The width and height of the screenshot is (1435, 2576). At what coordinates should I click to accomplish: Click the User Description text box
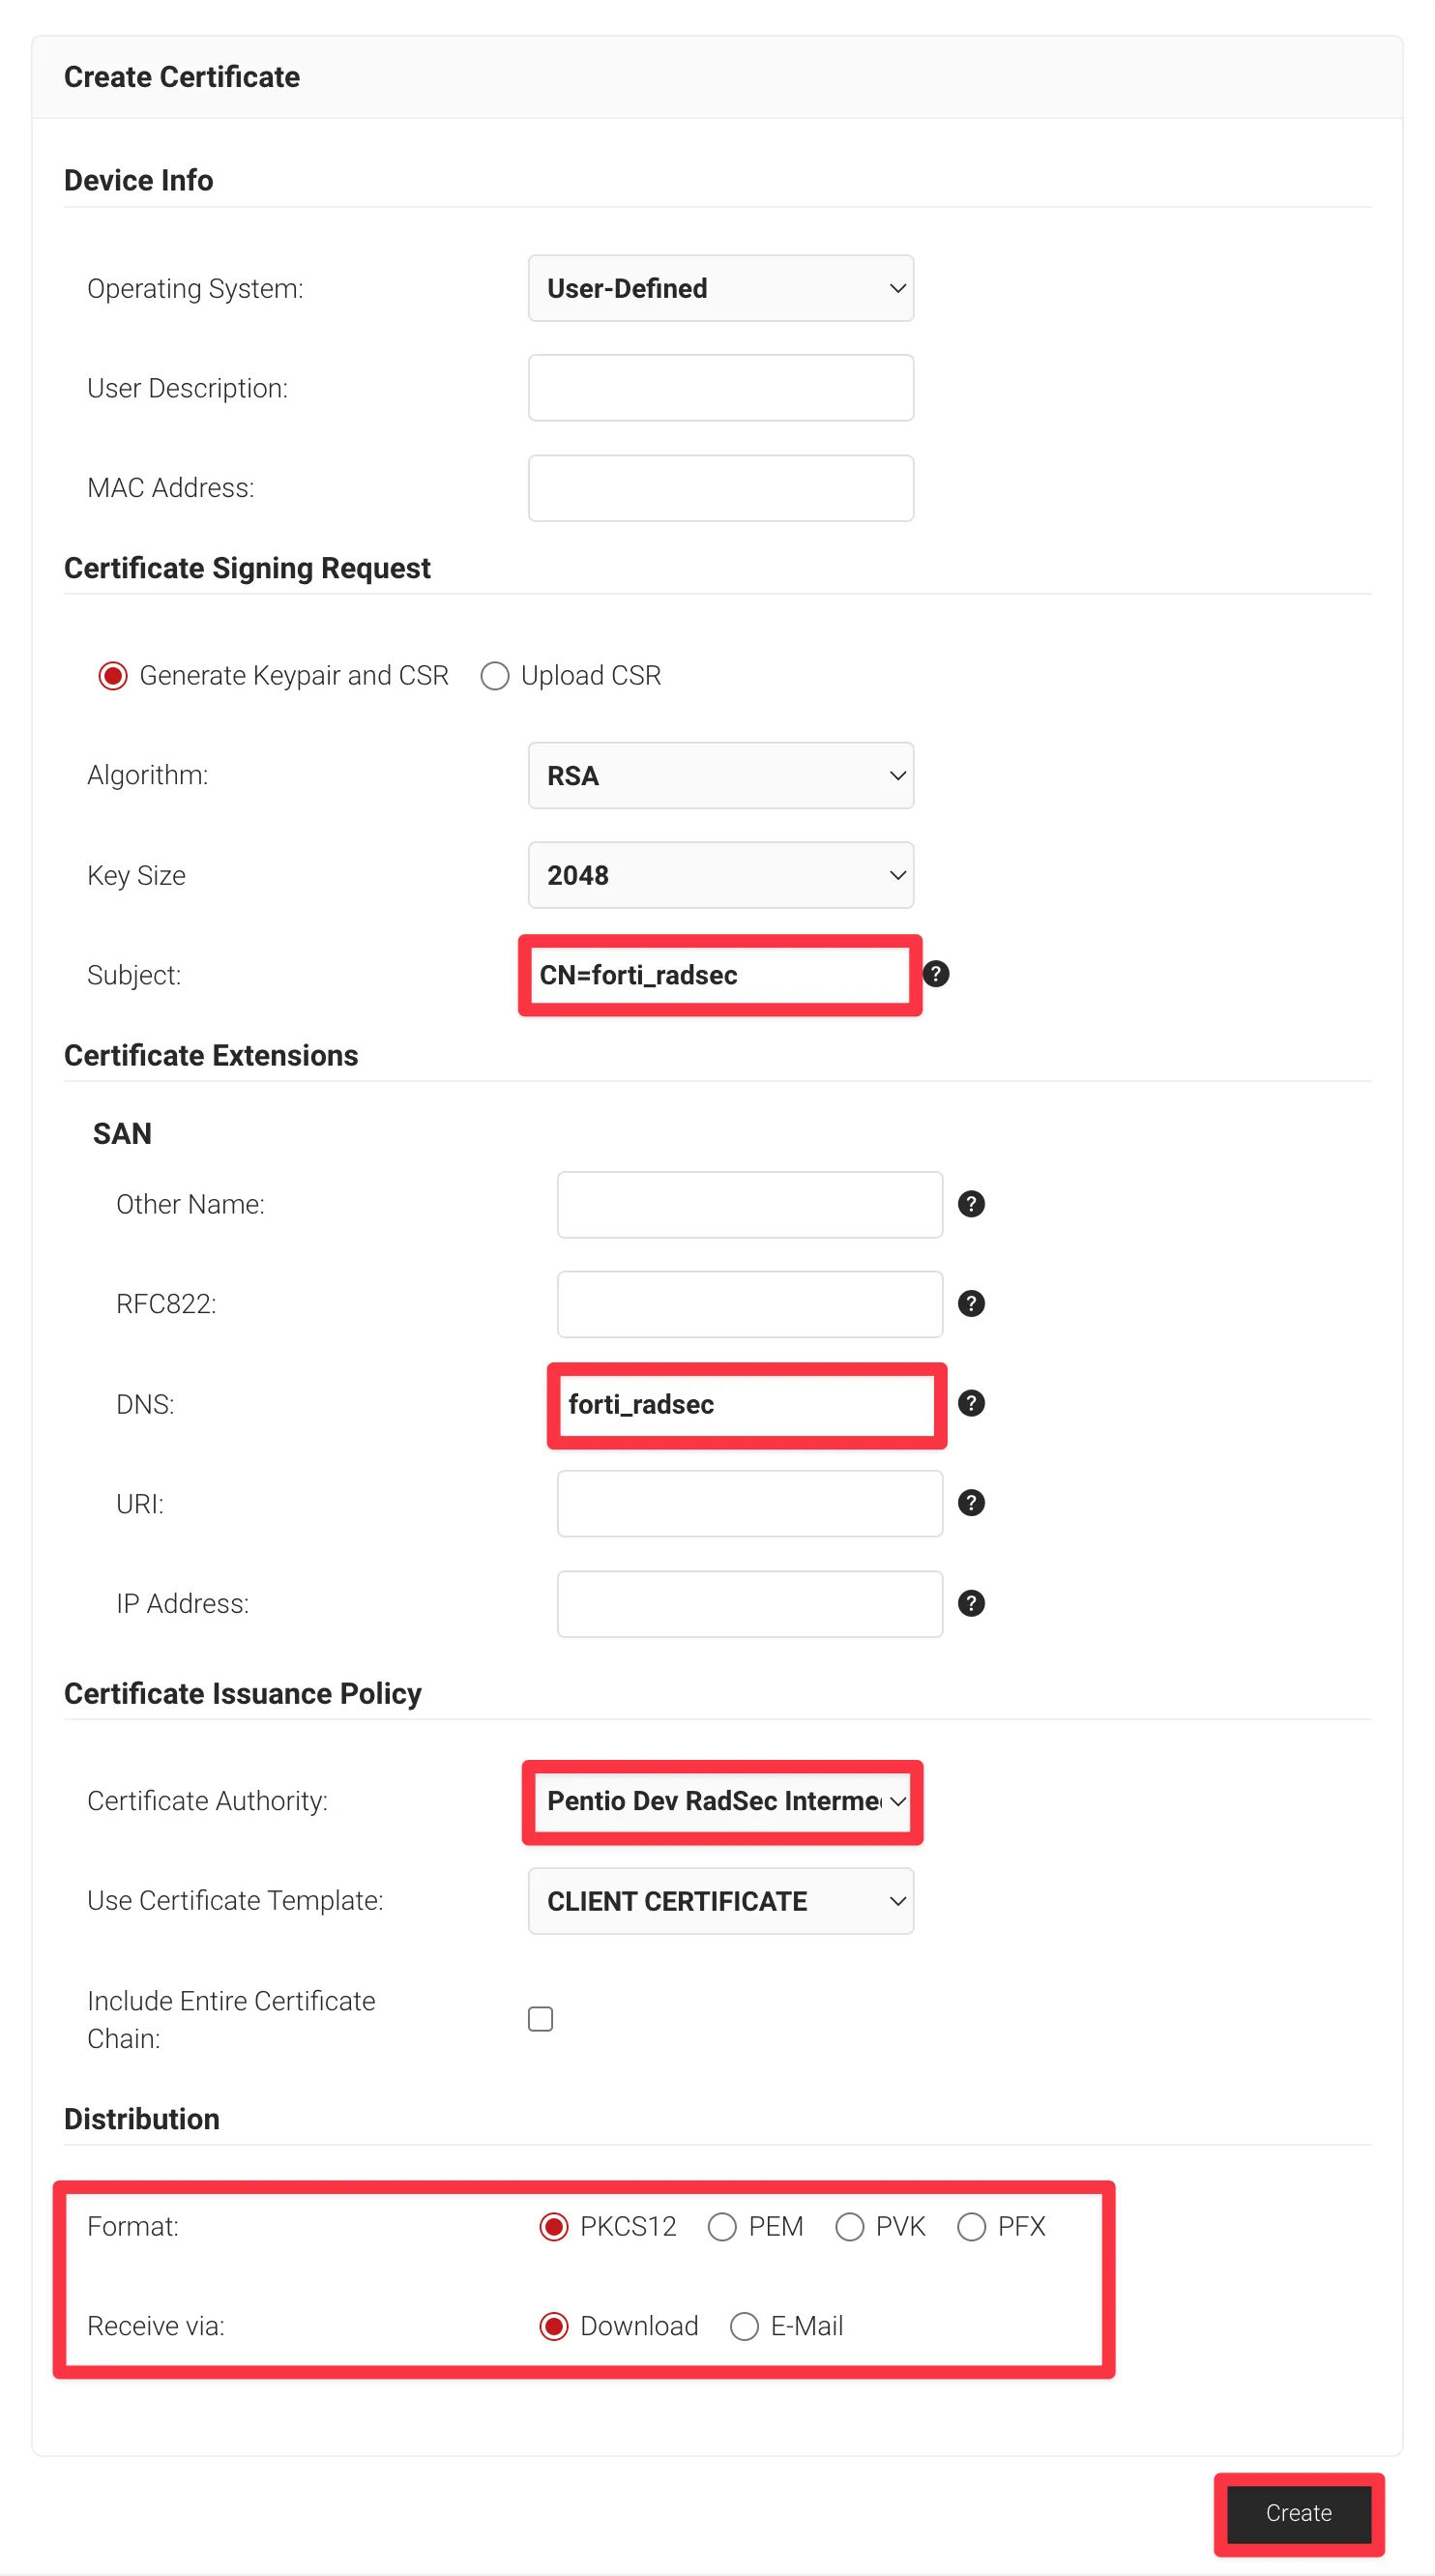tap(721, 388)
